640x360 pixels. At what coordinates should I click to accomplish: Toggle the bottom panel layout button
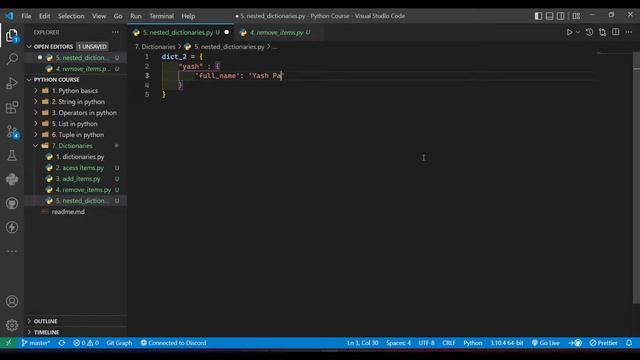click(x=549, y=16)
